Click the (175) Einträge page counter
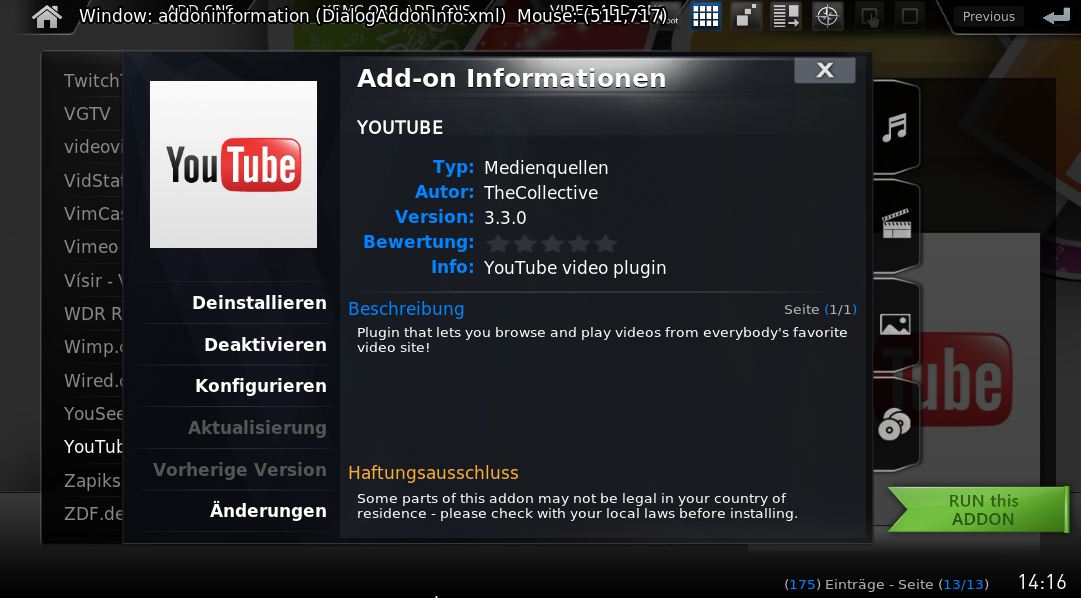 click(x=887, y=584)
